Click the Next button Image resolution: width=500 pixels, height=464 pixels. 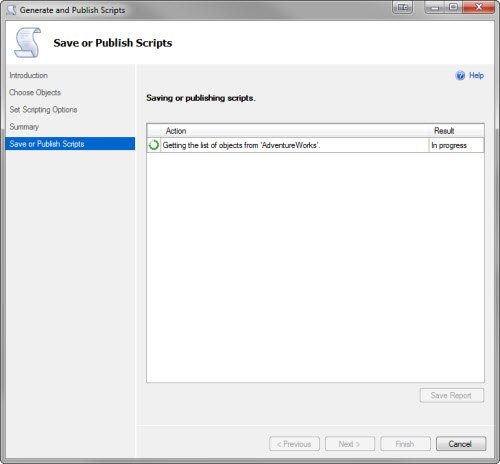tap(350, 444)
